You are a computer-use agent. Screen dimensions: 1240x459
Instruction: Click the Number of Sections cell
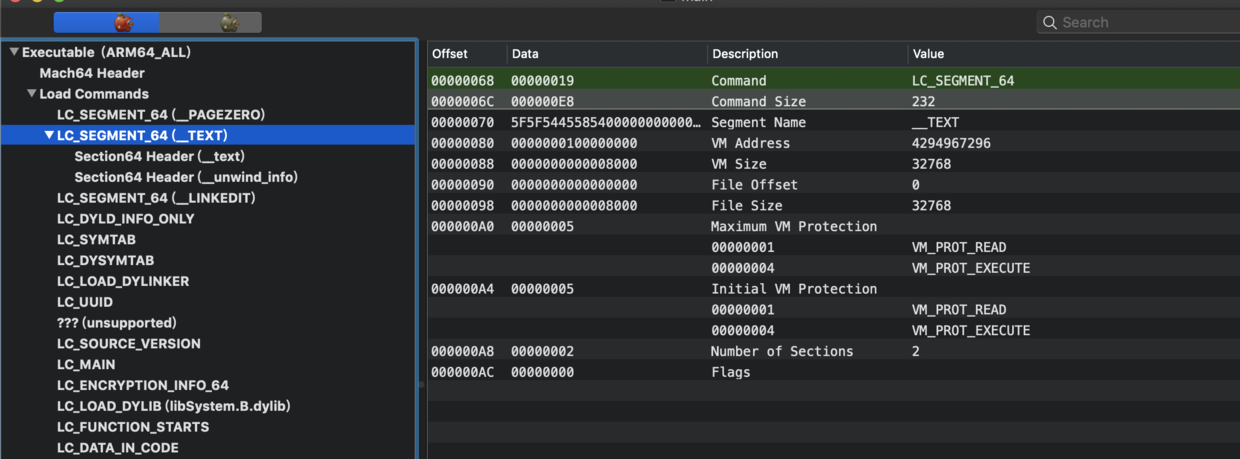coord(782,351)
